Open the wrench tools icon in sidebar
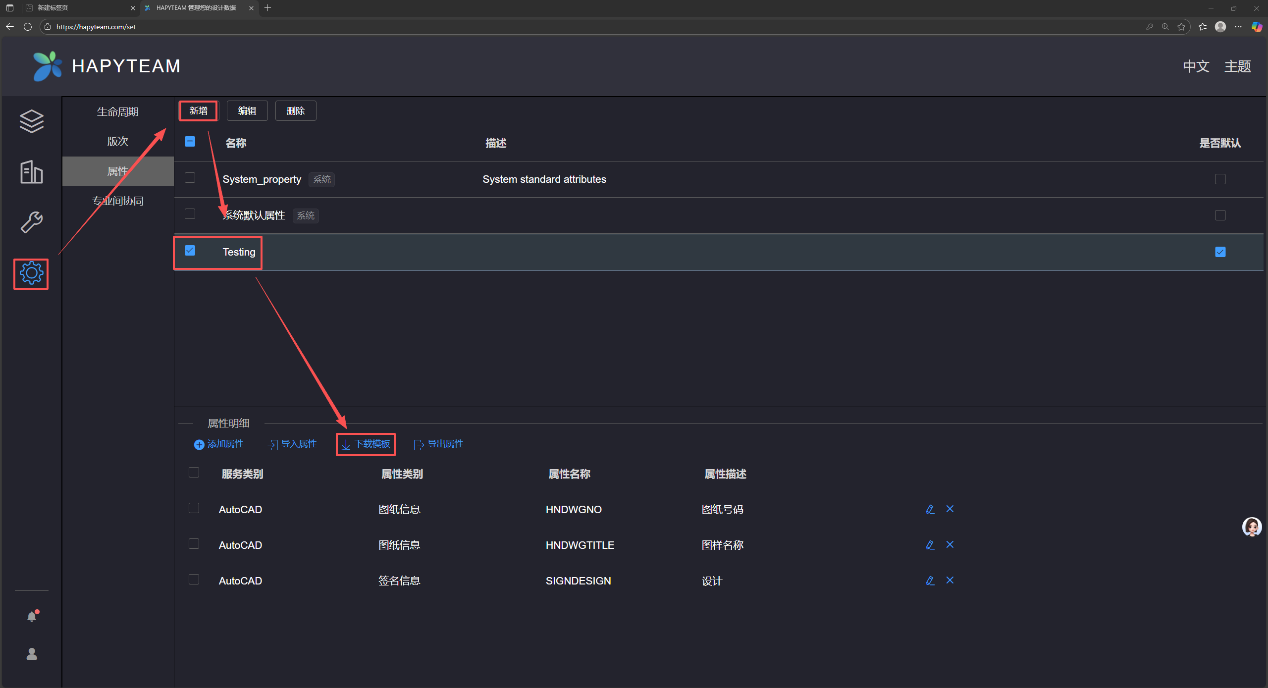 [x=31, y=222]
